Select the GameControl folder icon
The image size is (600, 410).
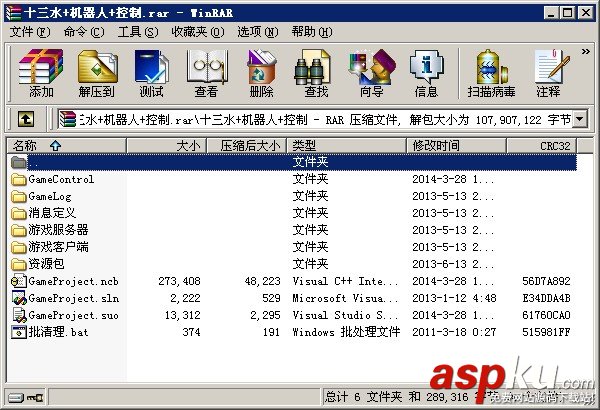pos(18,179)
